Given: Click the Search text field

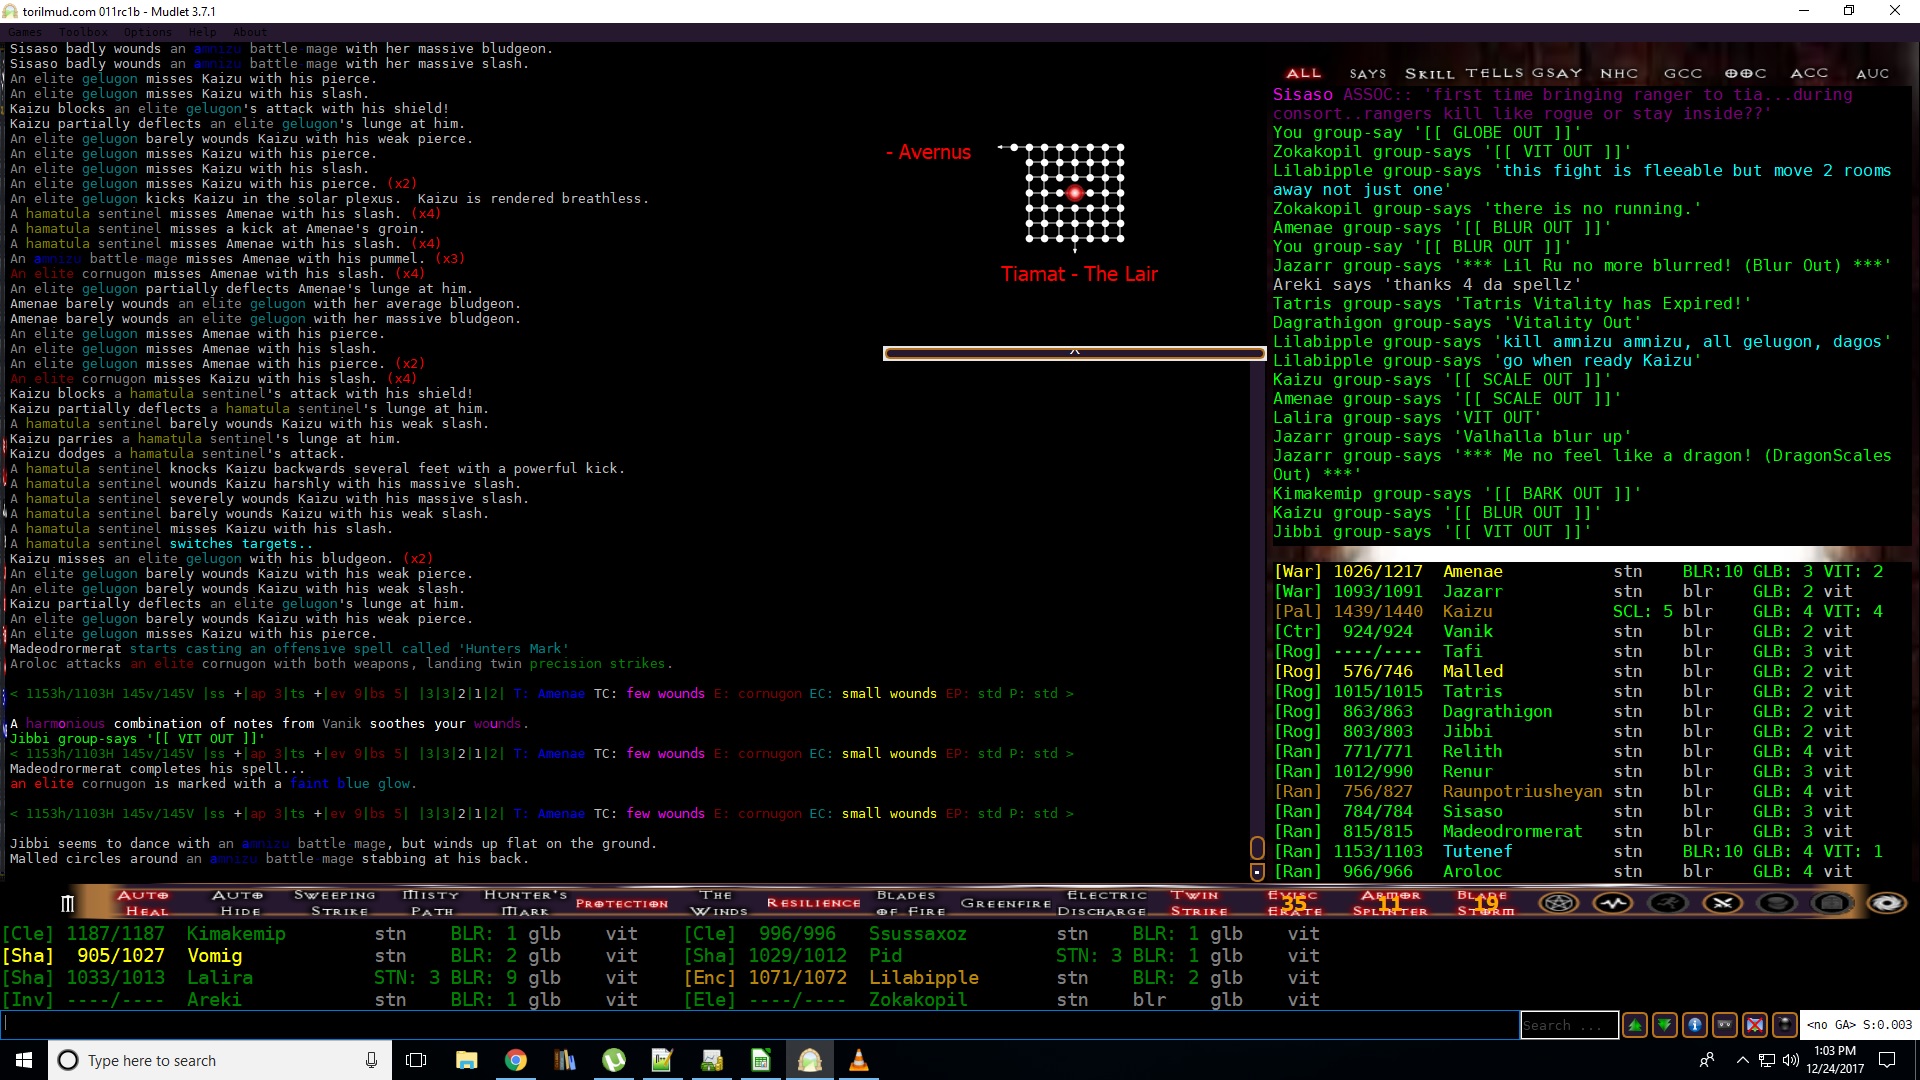Looking at the screenshot, I should click(1568, 1025).
